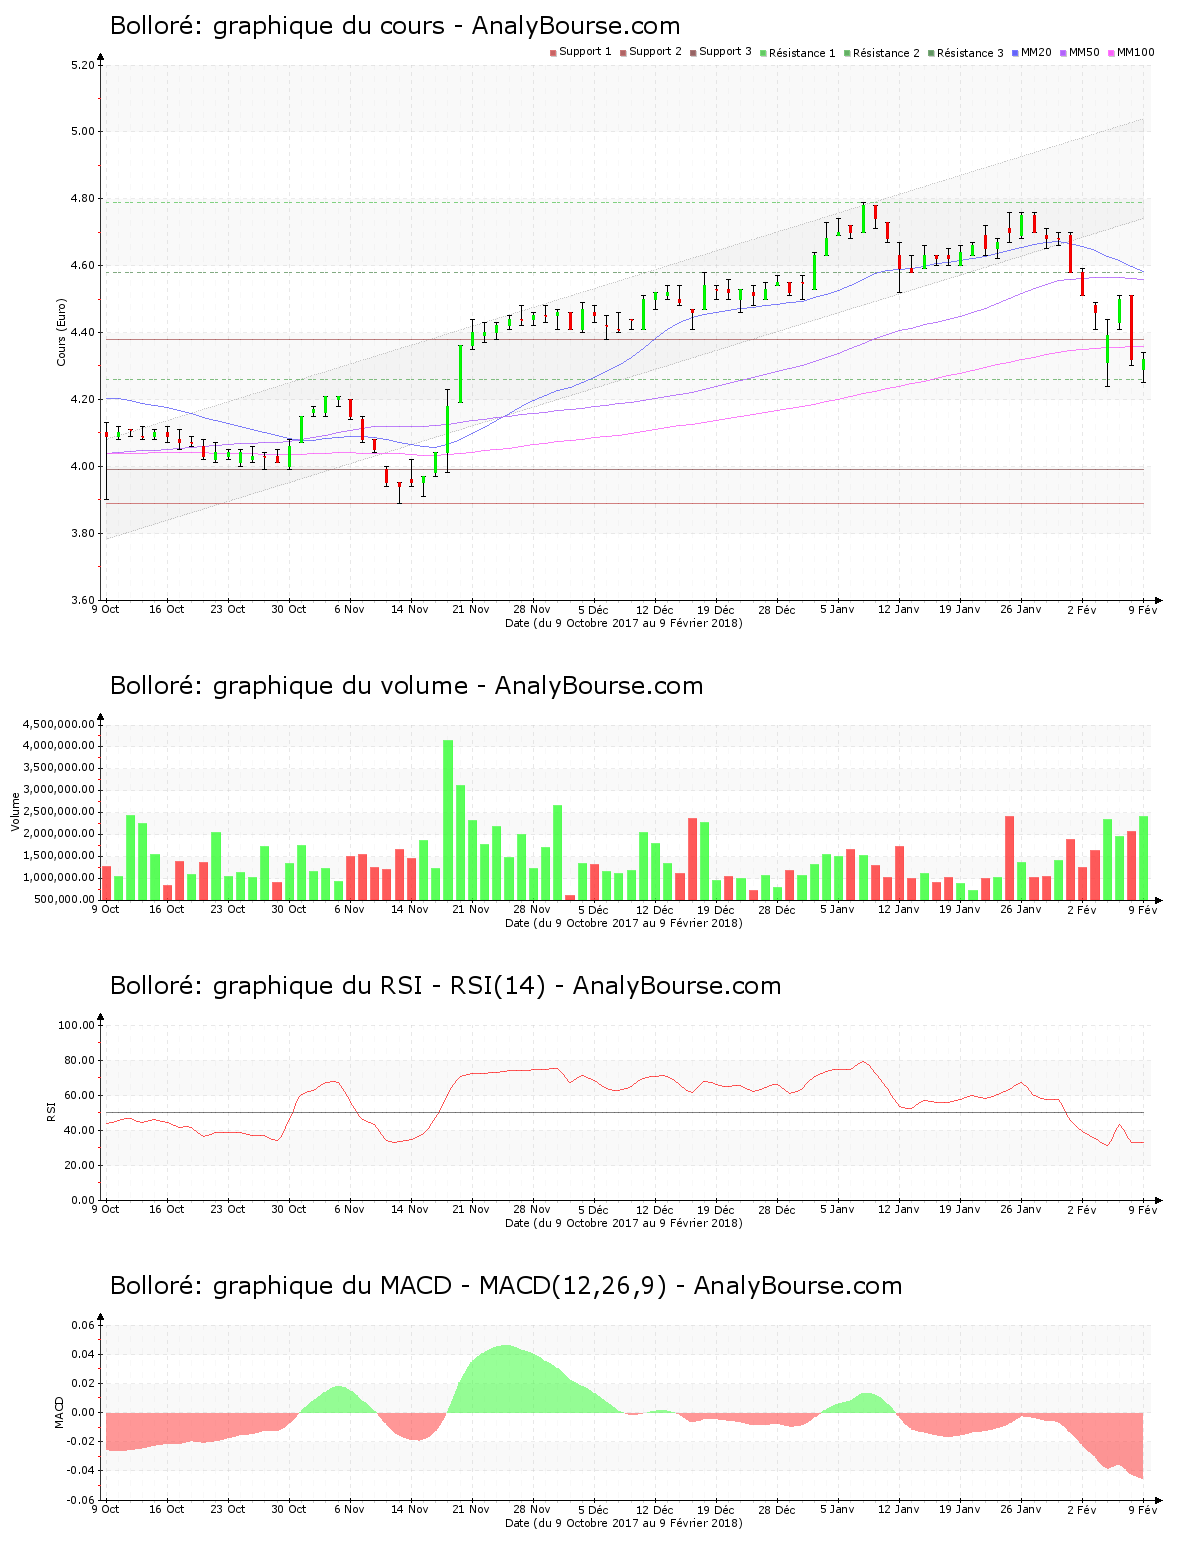Click the 'graphique du RSI - RSI(14)' title
The image size is (1200, 1550).
[379, 986]
